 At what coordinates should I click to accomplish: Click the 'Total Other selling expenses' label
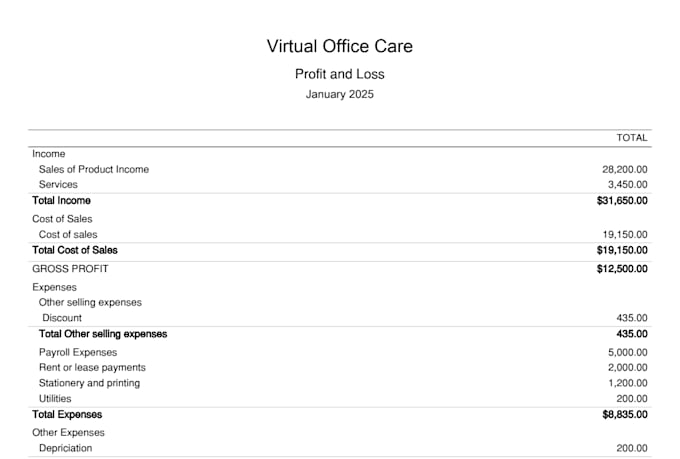tap(103, 334)
